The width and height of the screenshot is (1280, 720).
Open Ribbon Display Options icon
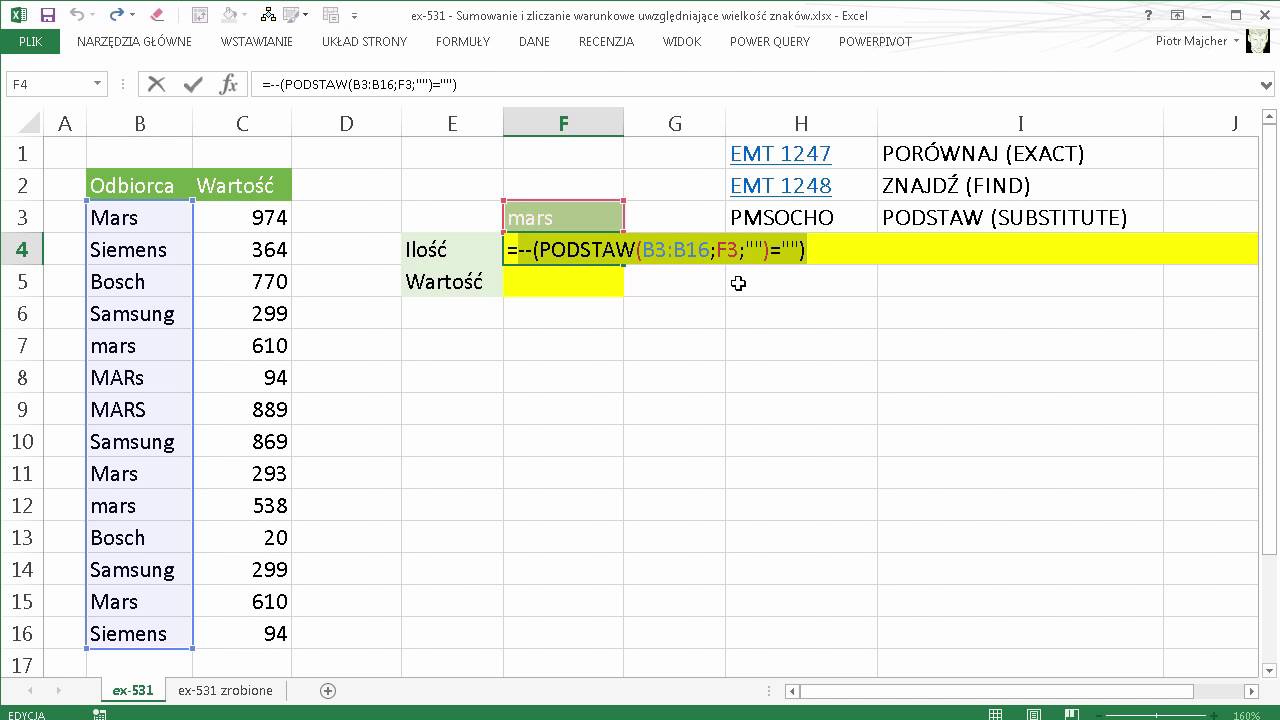click(1178, 15)
